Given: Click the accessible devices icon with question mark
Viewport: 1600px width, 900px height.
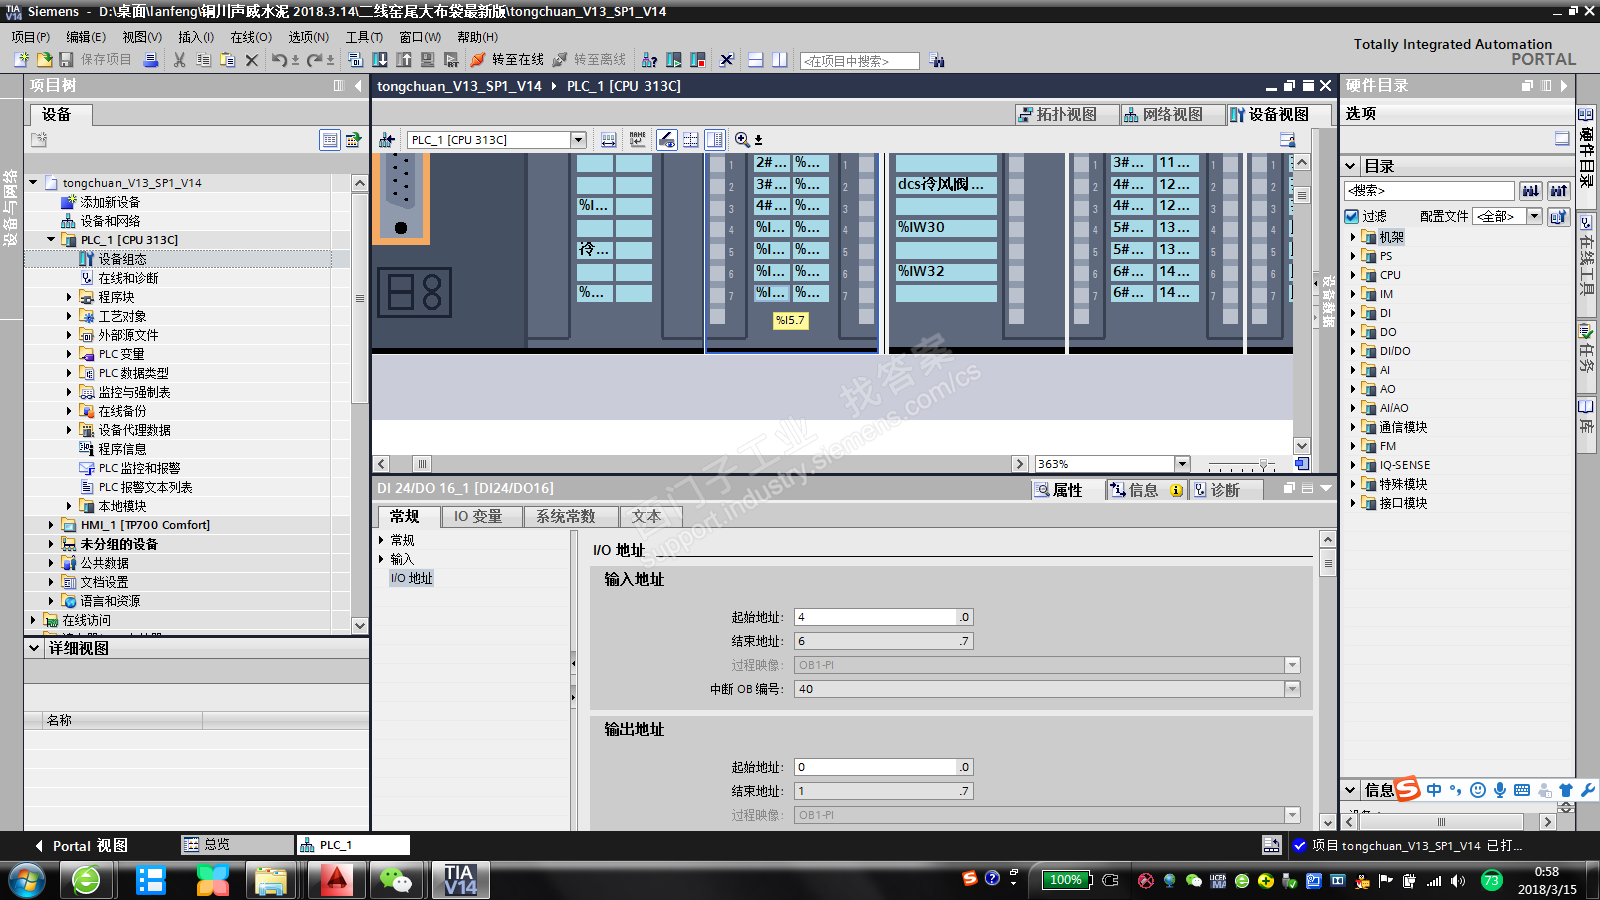Looking at the screenshot, I should coord(649,60).
